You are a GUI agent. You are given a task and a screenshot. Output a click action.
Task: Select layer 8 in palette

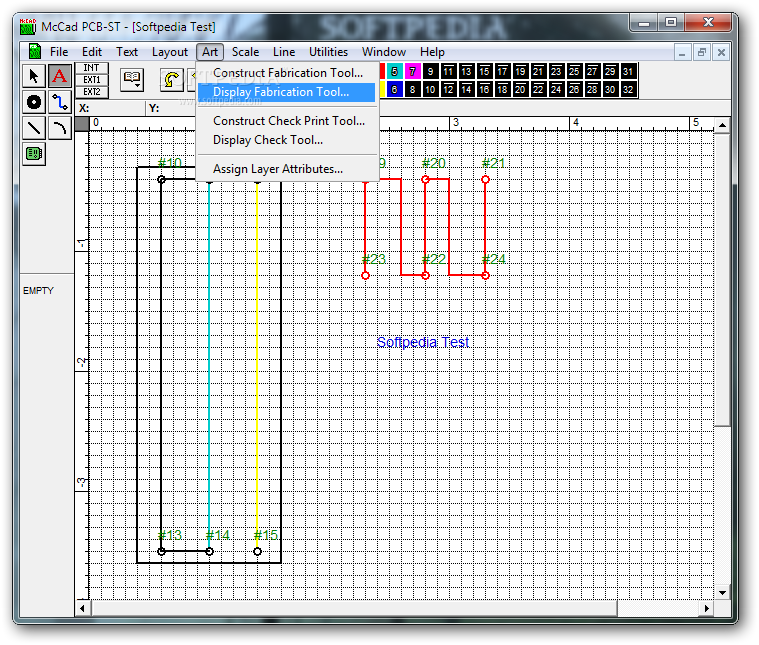pos(412,90)
